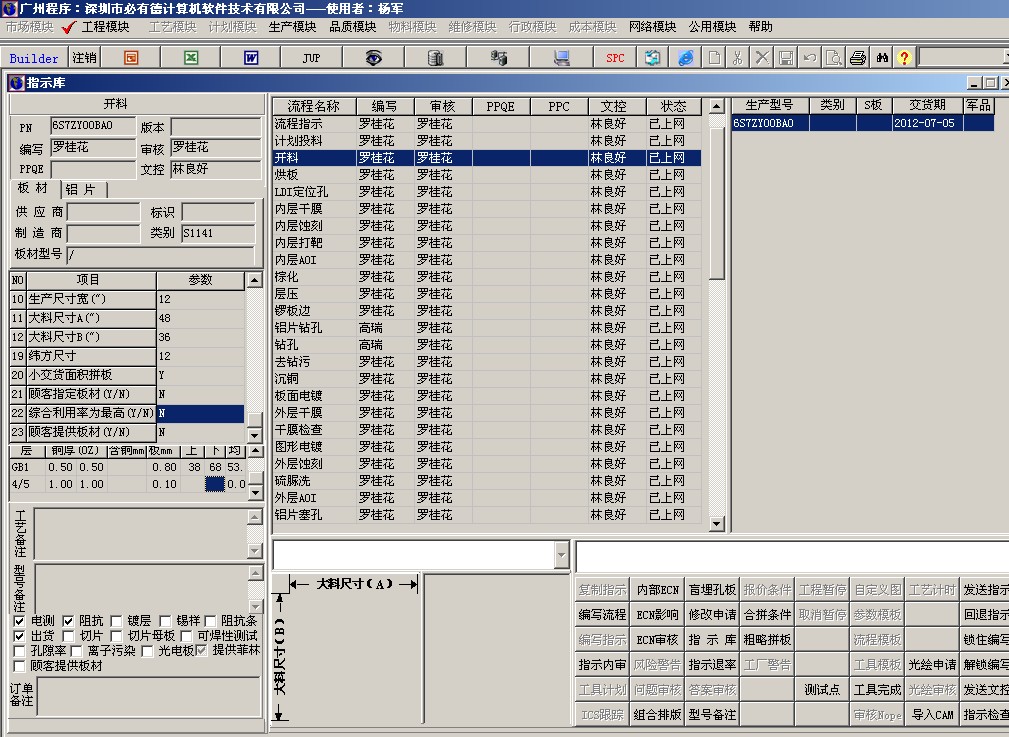Check the 可焊性测试 checkbox
This screenshot has width=1009, height=737.
coord(187,636)
